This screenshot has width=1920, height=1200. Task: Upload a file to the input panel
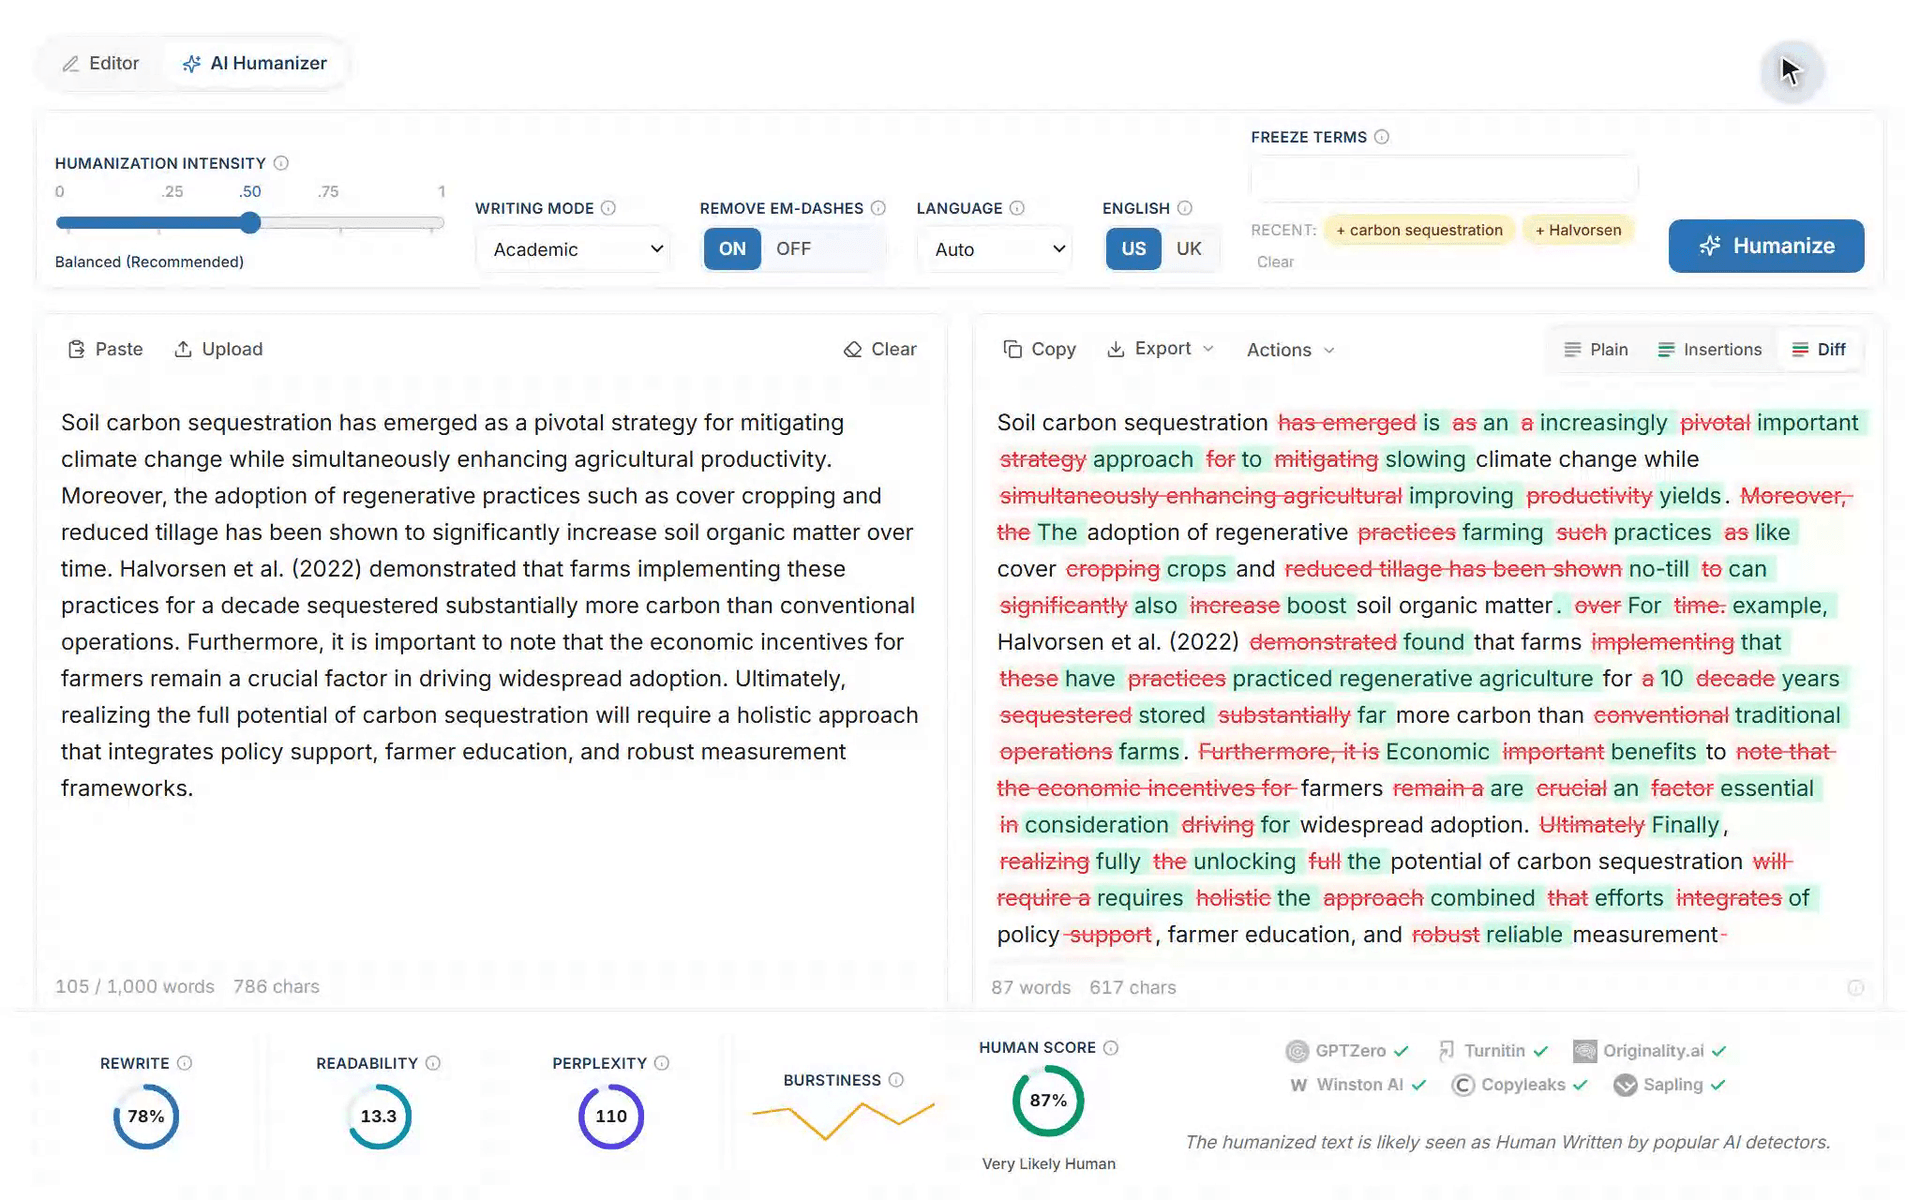tap(218, 349)
